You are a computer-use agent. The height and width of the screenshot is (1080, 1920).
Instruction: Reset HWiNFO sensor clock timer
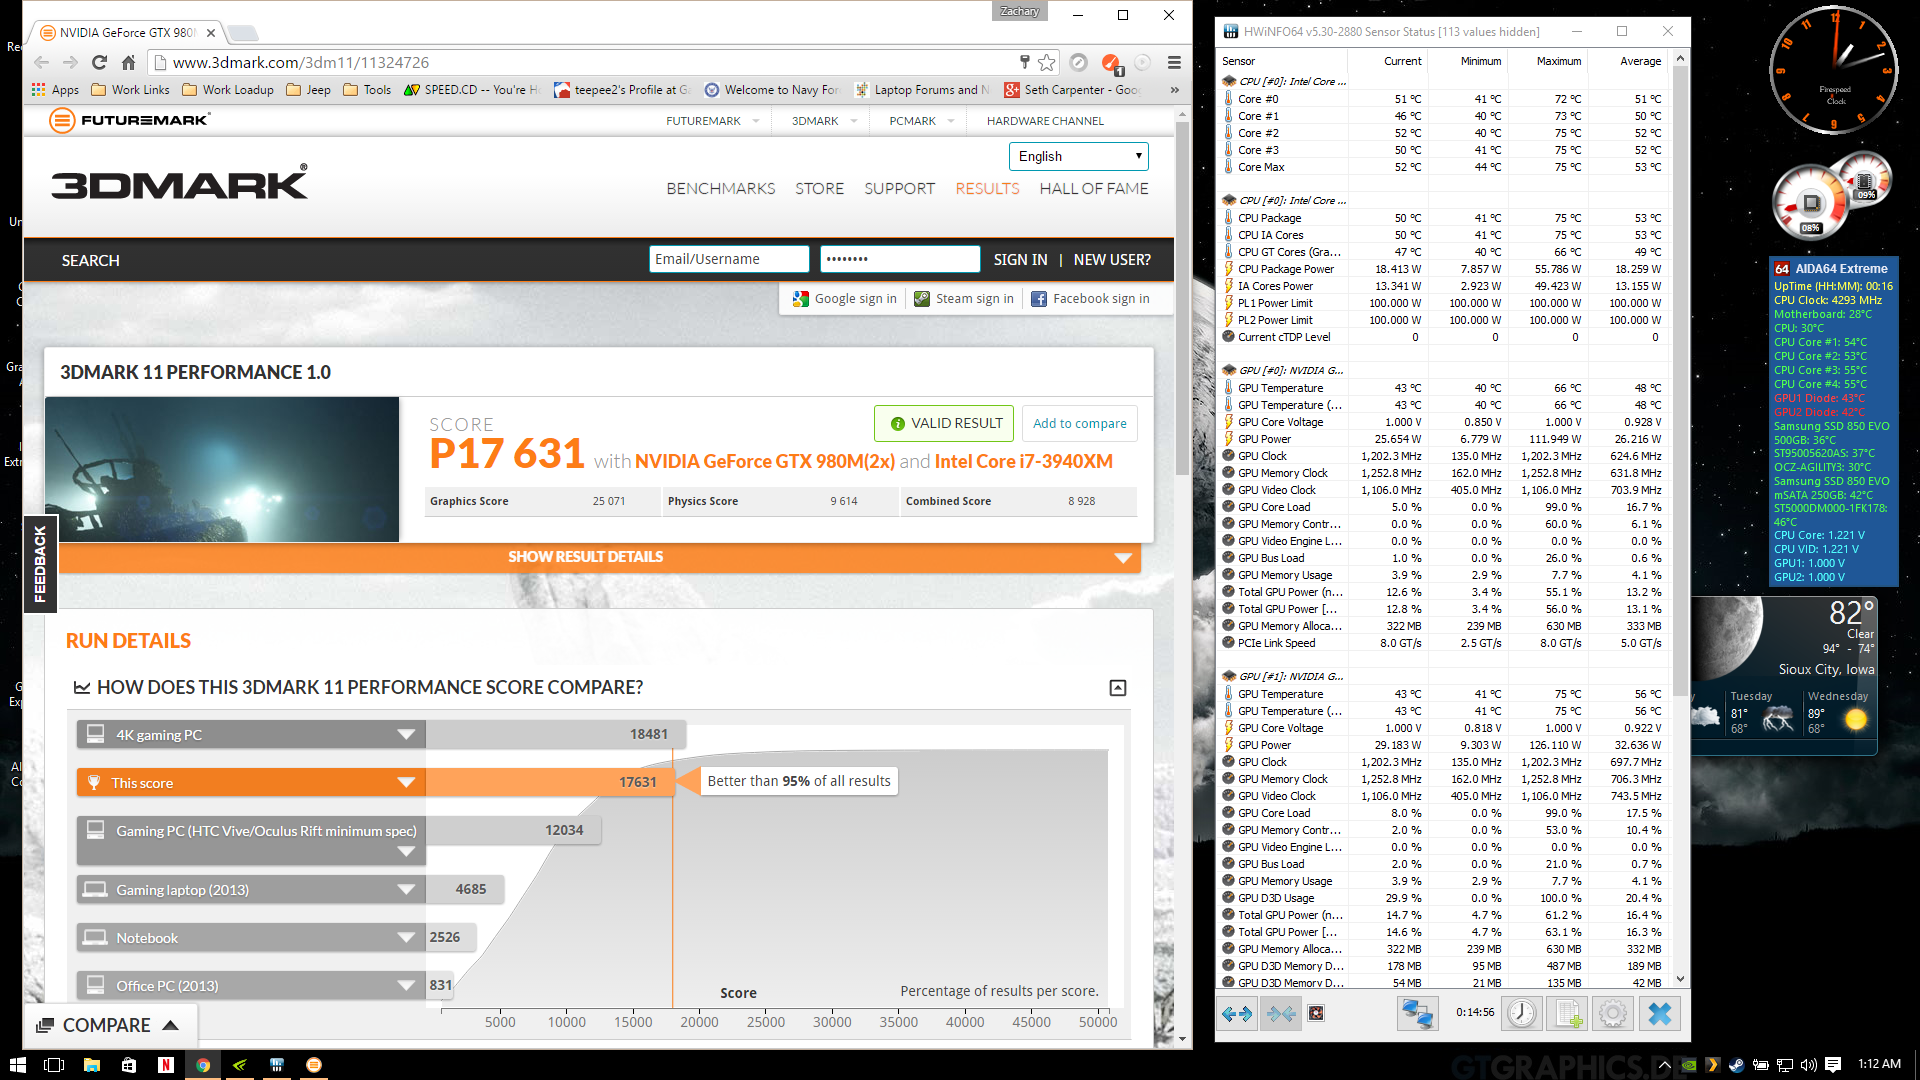click(1521, 1013)
